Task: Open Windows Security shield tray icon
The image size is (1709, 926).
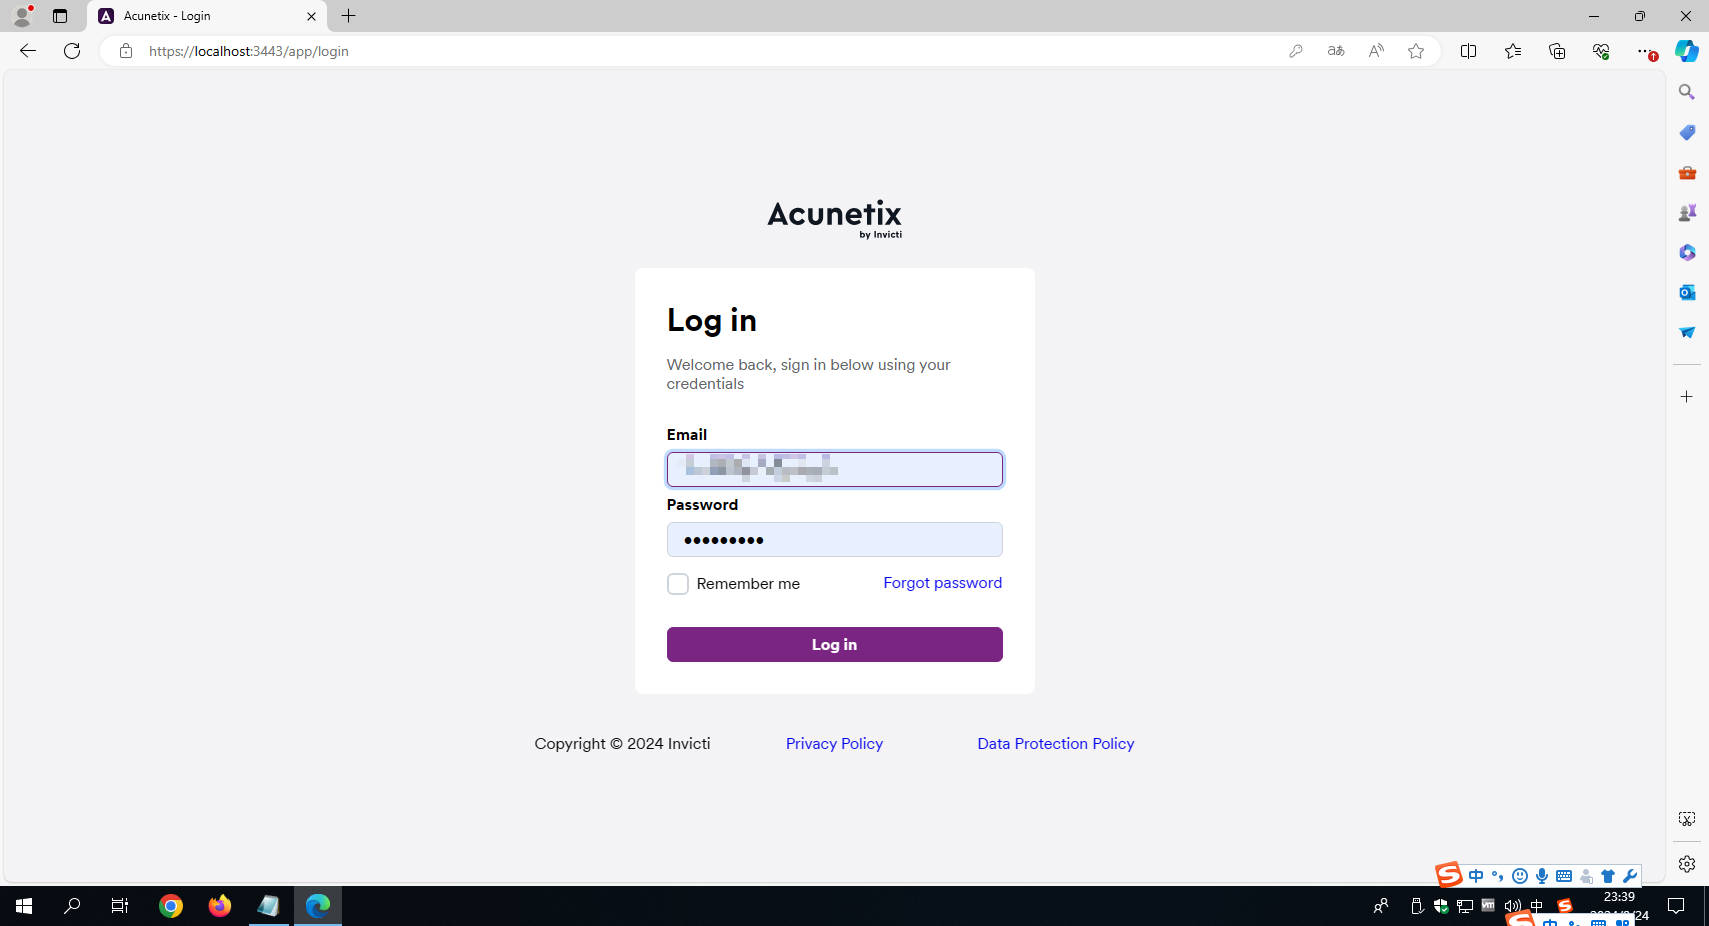Action: click(x=1441, y=906)
